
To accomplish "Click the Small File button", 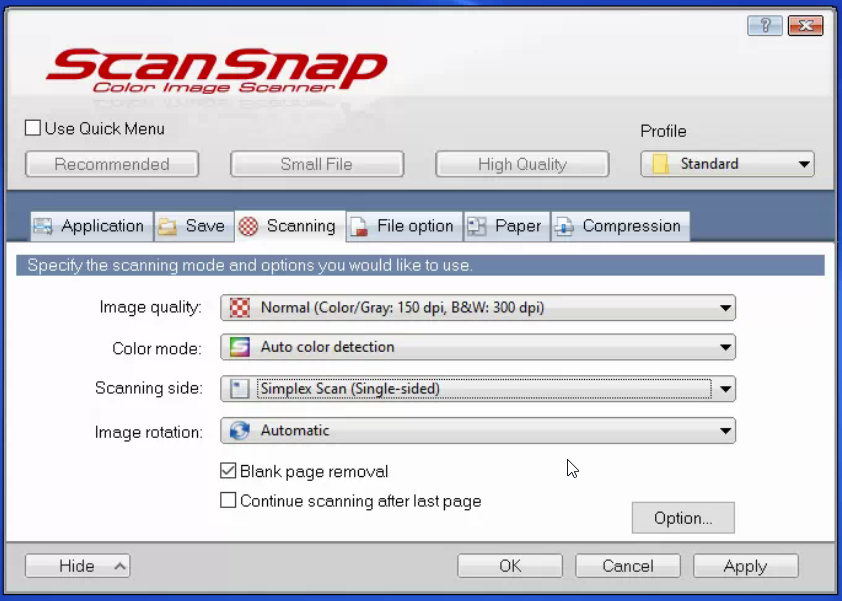I will (x=317, y=164).
